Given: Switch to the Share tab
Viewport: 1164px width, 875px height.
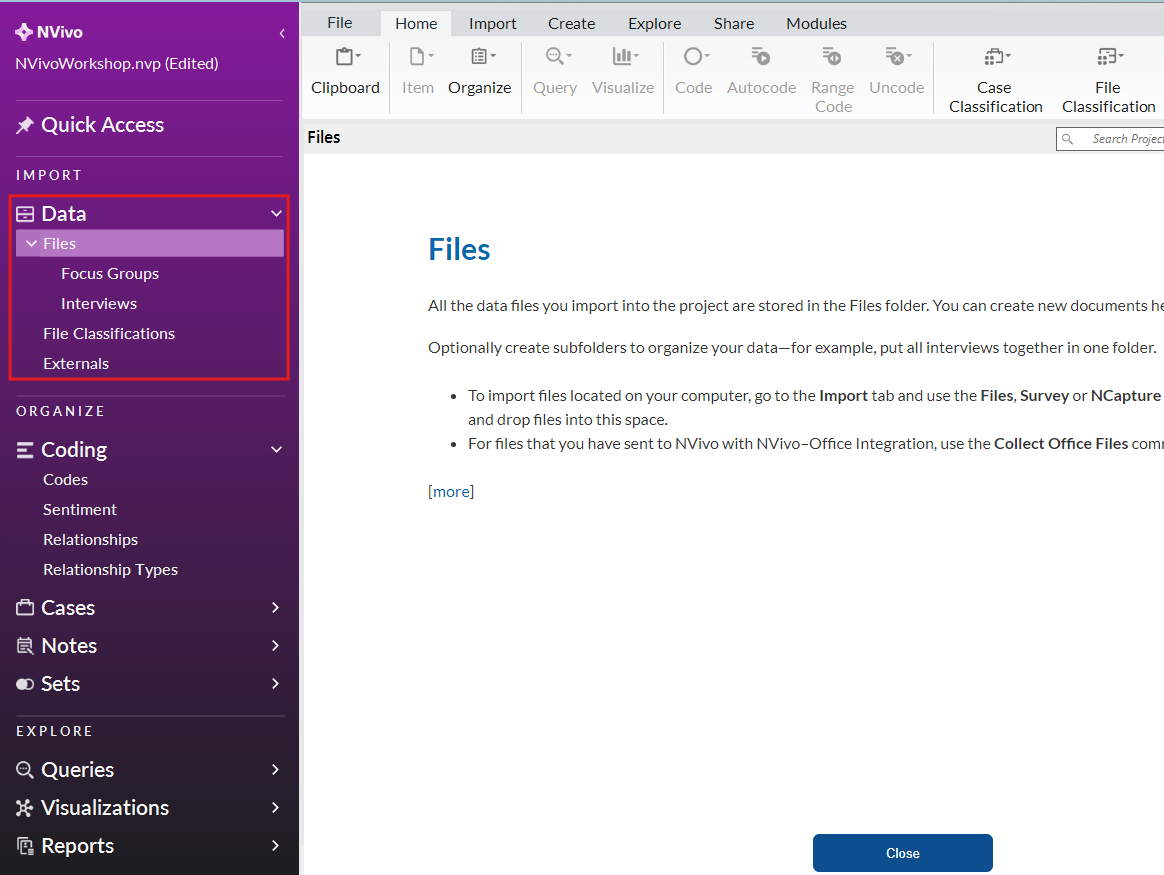Looking at the screenshot, I should click(734, 24).
